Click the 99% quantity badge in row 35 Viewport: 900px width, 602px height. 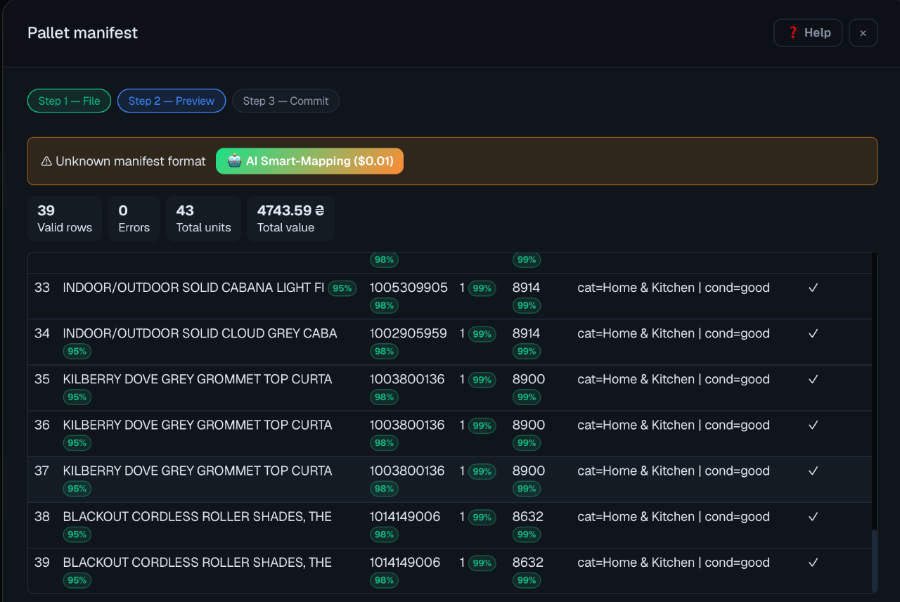[x=482, y=380]
